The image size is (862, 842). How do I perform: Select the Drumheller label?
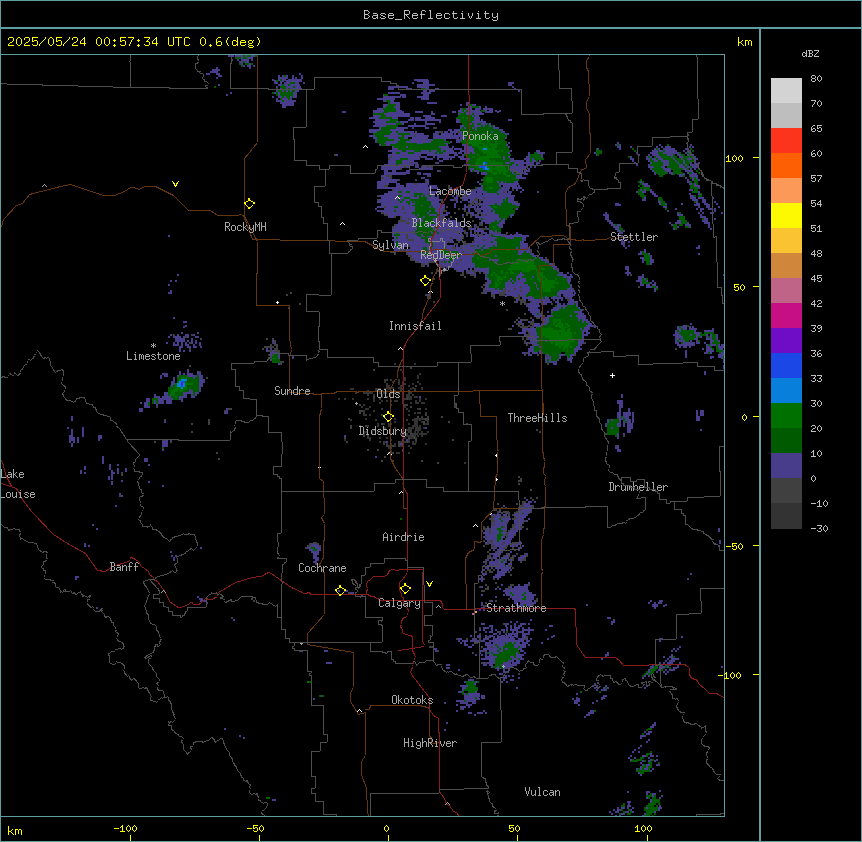(x=638, y=487)
